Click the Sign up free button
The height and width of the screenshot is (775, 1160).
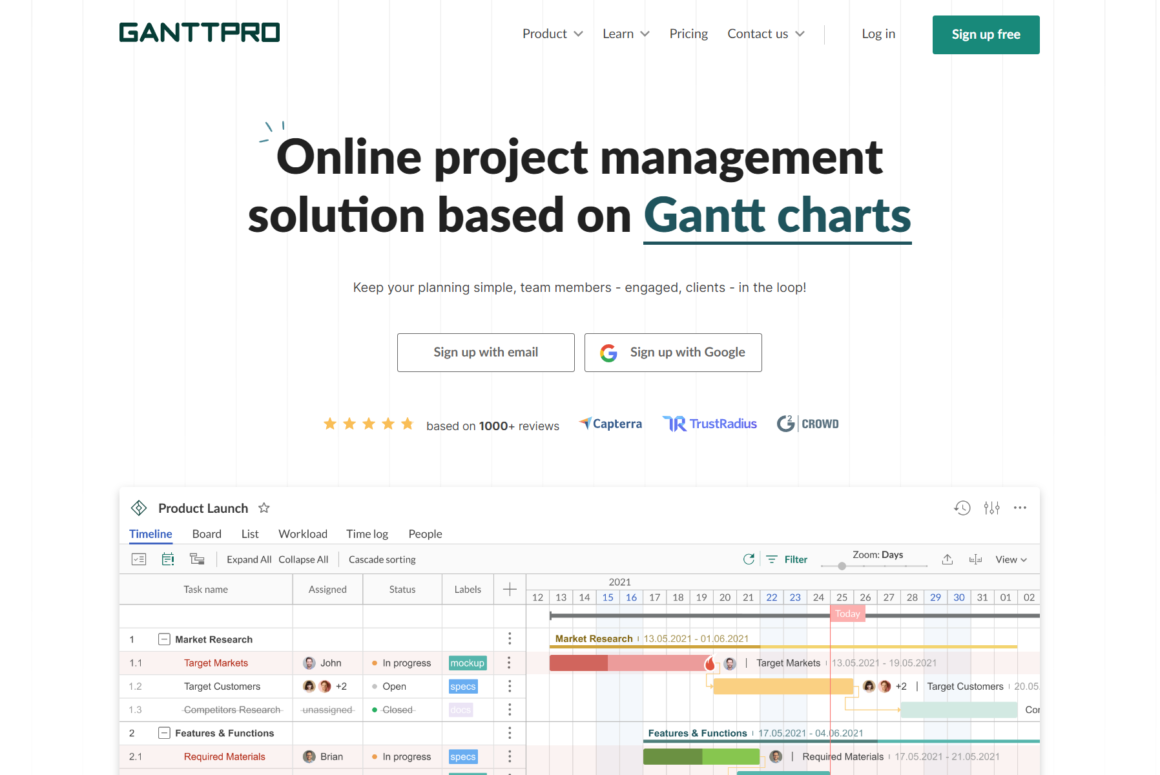986,35
